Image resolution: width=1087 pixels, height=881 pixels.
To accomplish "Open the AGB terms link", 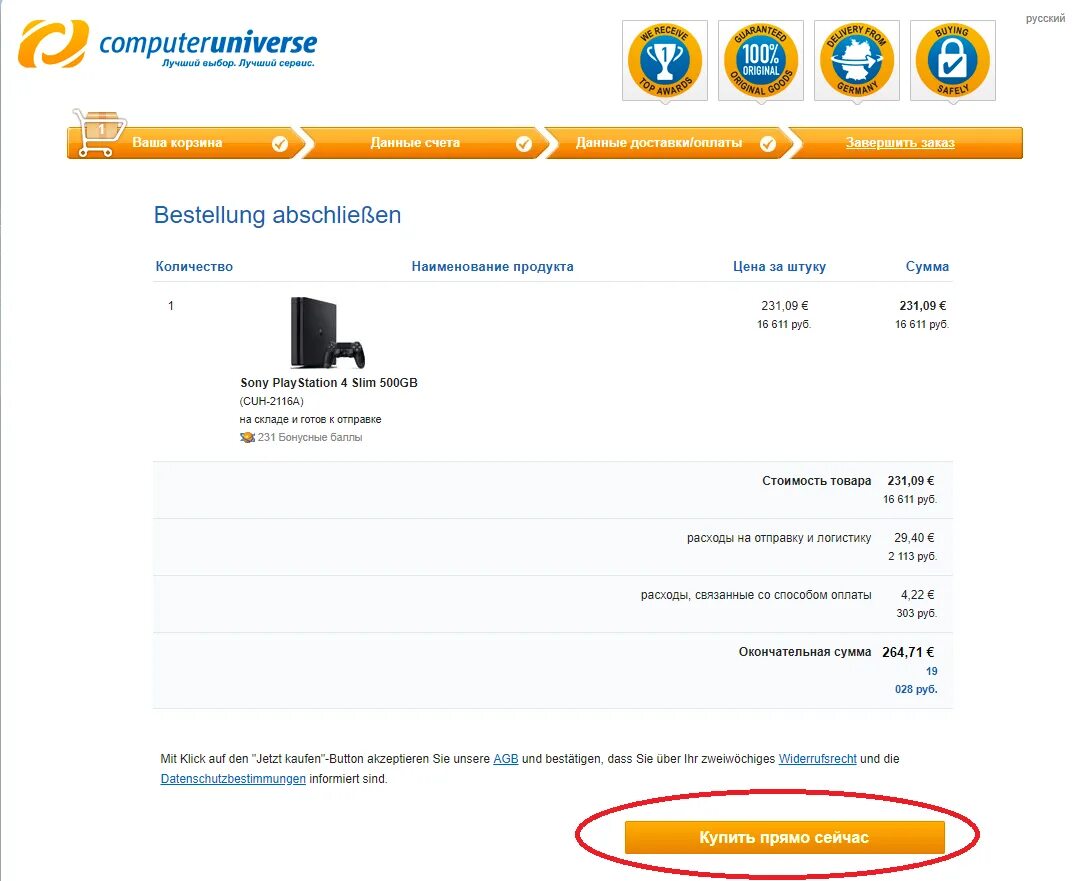I will click(x=505, y=759).
